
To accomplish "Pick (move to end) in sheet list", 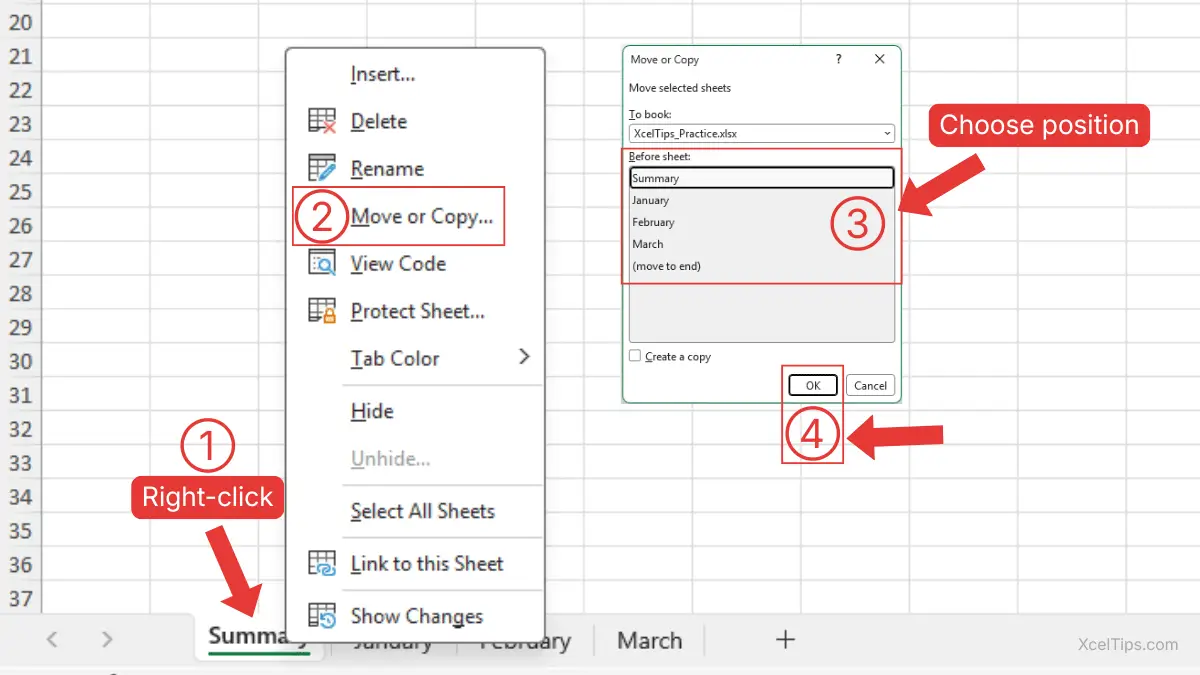I will coord(667,266).
